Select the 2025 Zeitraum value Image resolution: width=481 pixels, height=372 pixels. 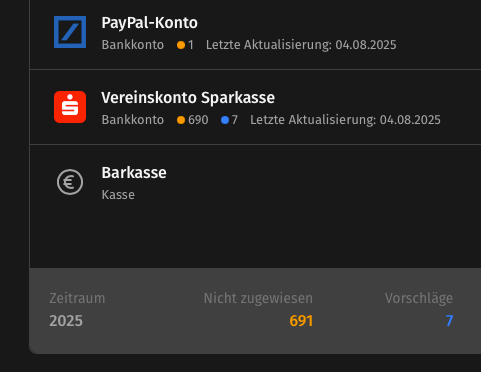66,321
